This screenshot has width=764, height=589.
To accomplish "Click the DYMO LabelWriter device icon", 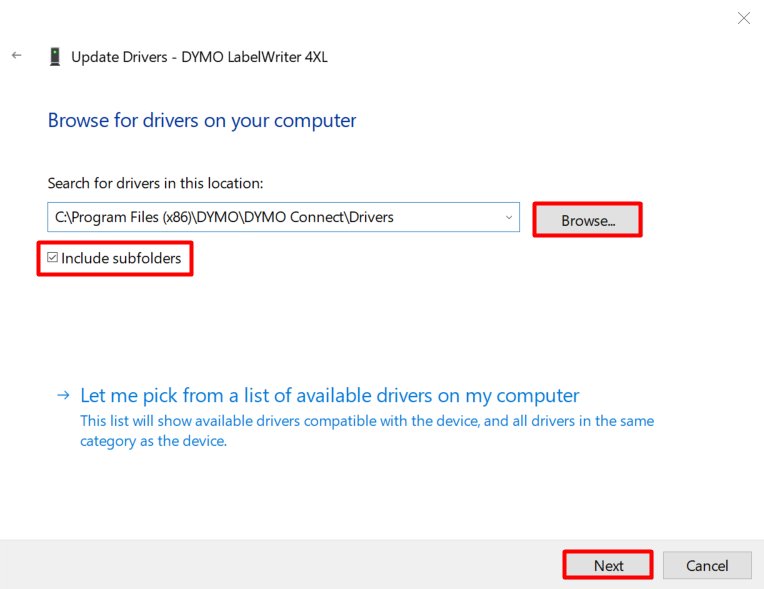I will (x=55, y=57).
